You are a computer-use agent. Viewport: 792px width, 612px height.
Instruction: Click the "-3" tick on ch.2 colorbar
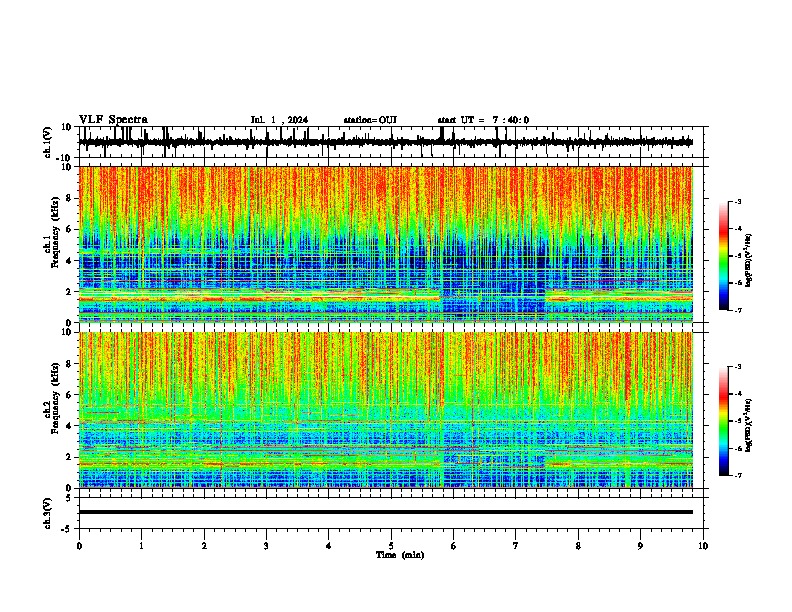click(738, 367)
